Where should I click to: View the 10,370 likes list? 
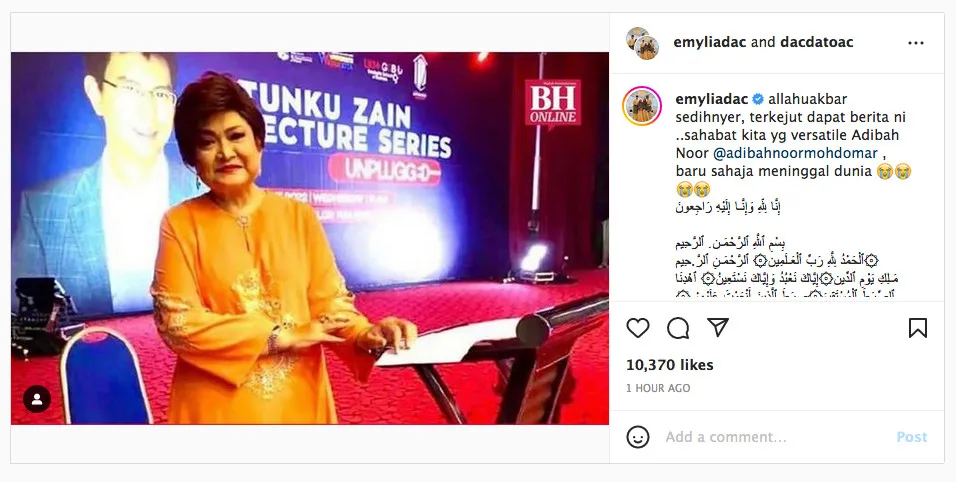(x=669, y=365)
